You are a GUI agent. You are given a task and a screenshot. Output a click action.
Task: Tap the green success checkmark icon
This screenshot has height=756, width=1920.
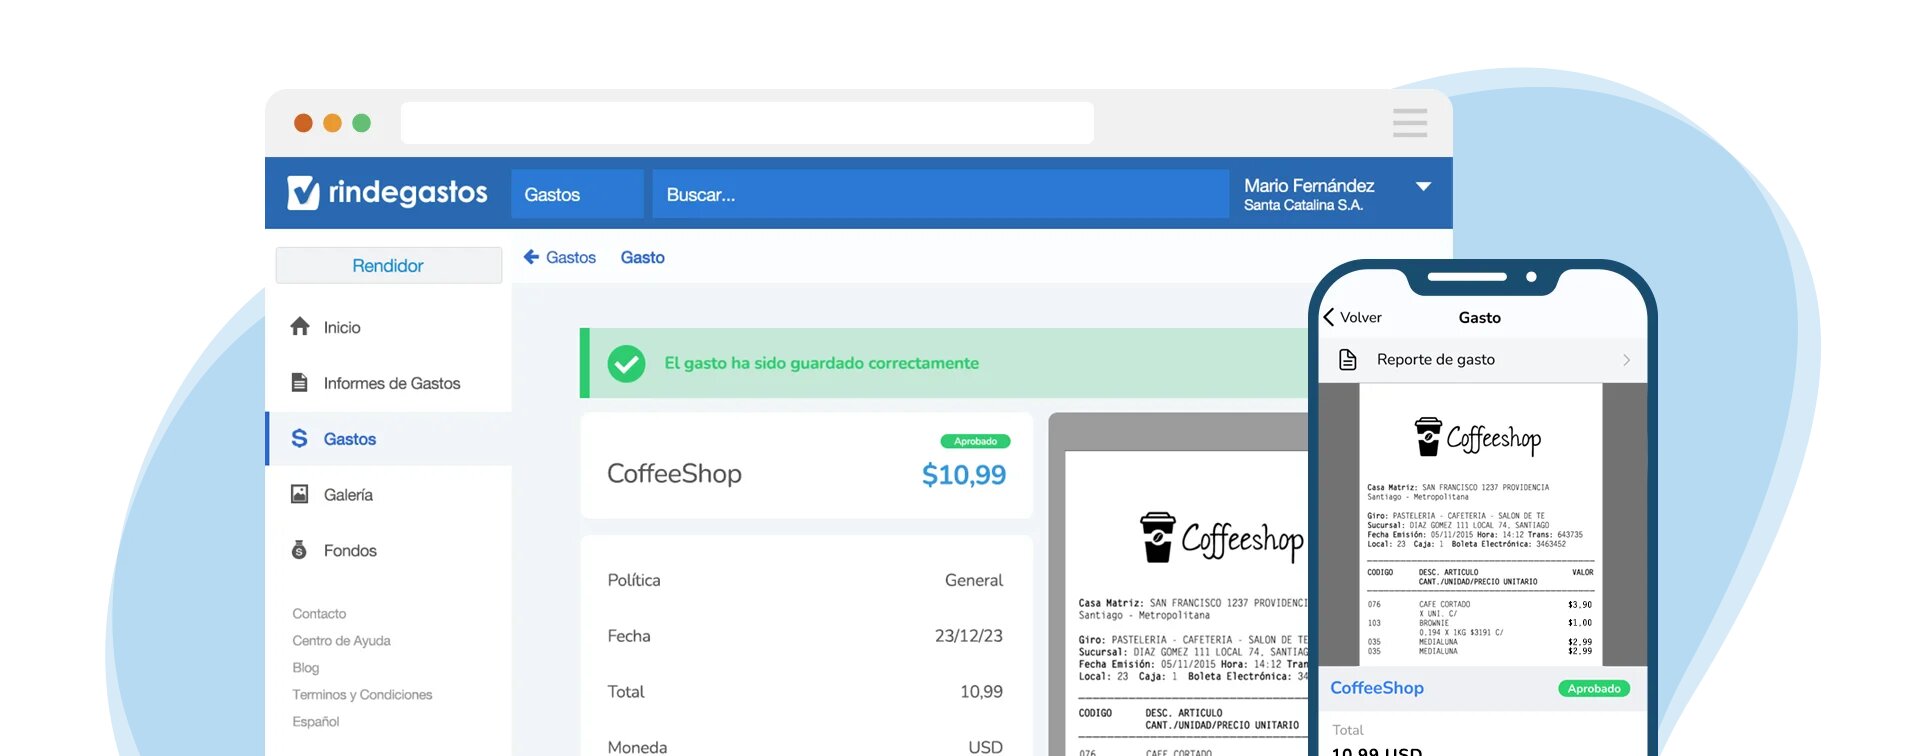tap(626, 364)
